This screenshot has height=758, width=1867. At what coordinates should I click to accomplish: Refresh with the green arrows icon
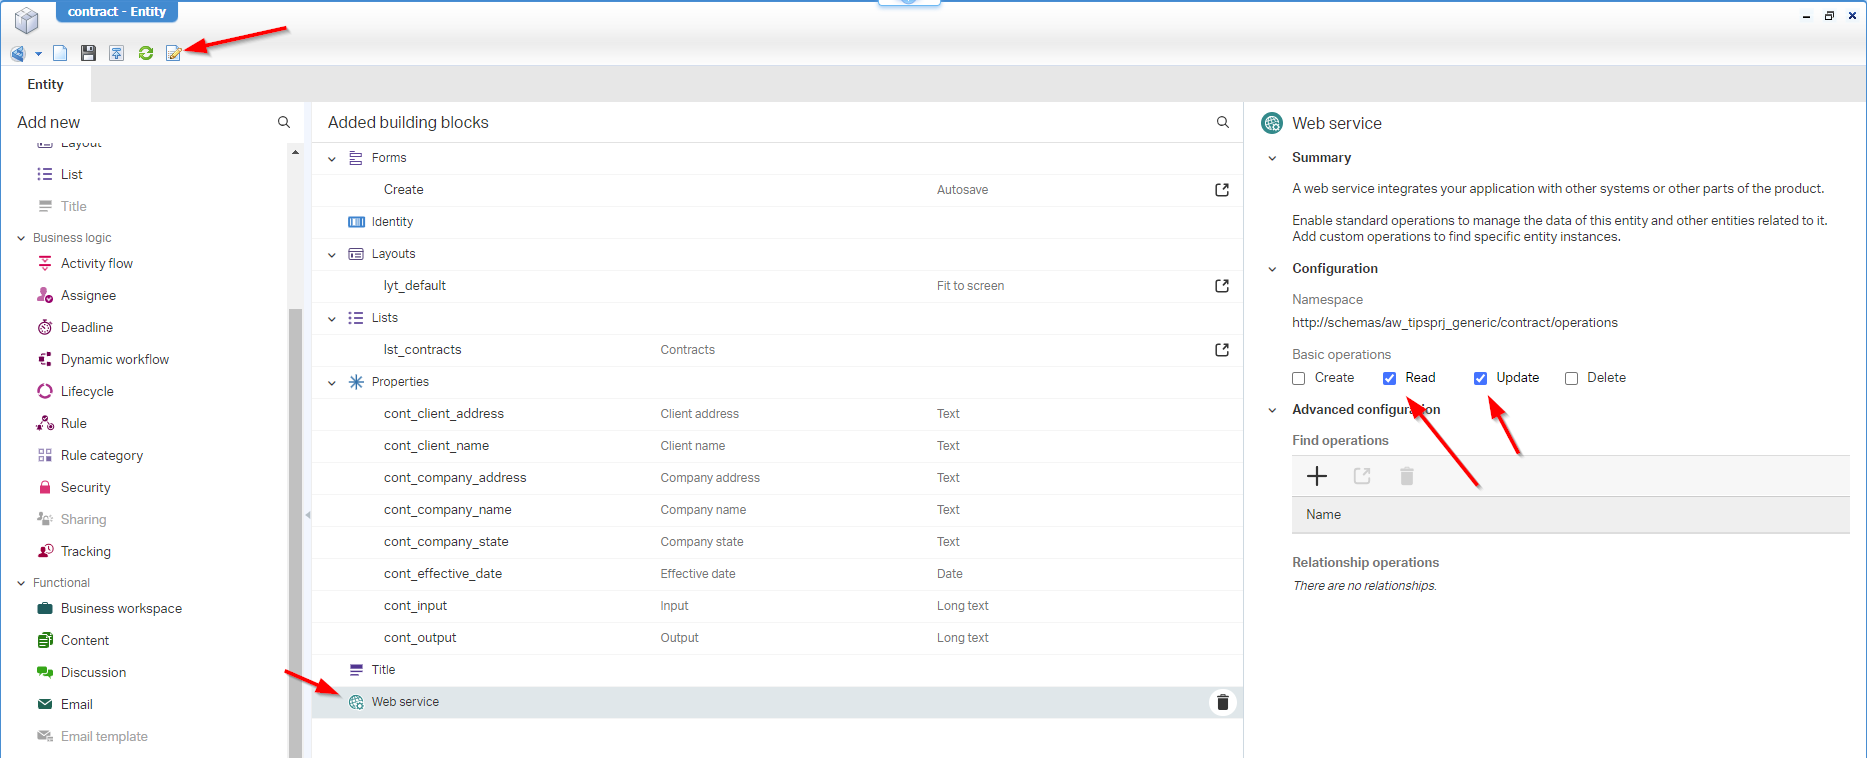[146, 53]
